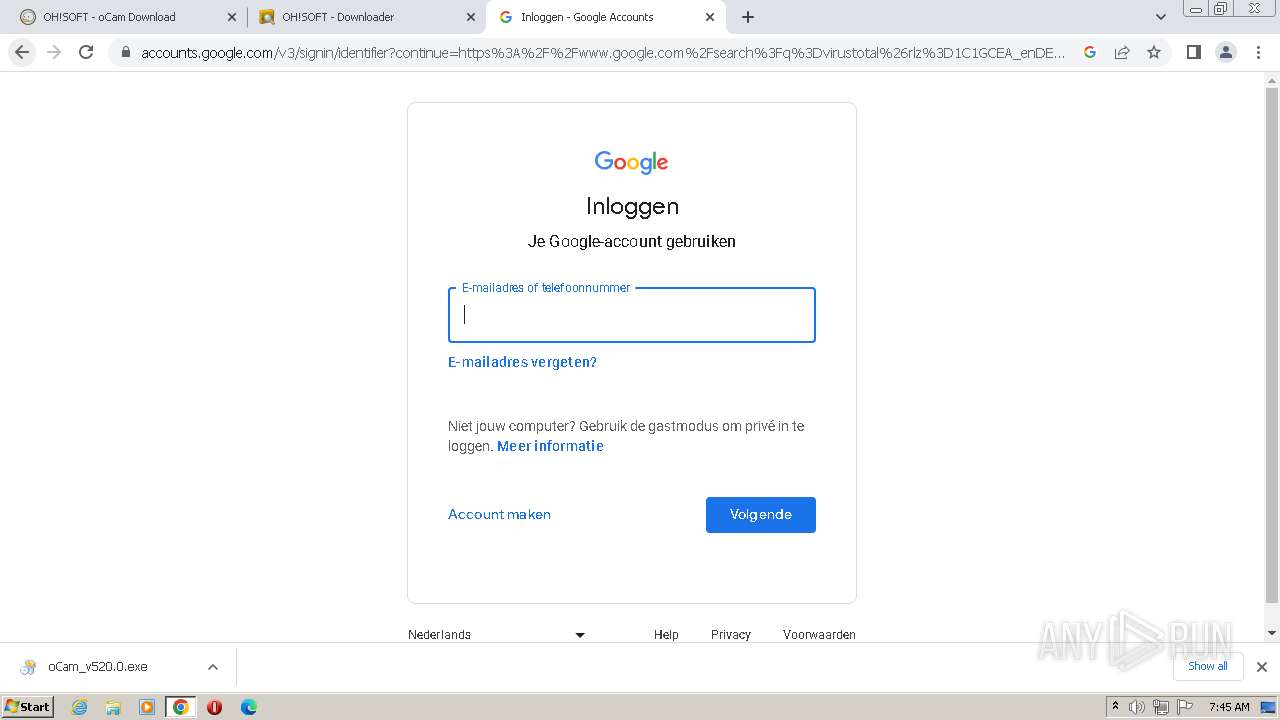The width and height of the screenshot is (1280, 720).
Task: Click 'Show all' downloads button
Action: pos(1208,666)
